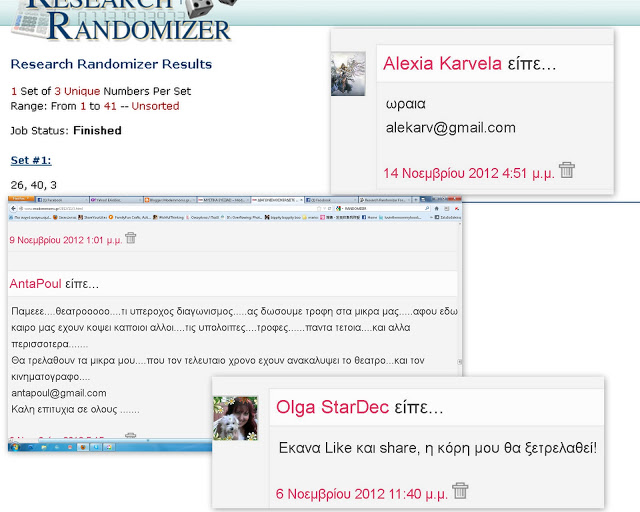Open the Windows Start button

pyautogui.click(x=14, y=447)
